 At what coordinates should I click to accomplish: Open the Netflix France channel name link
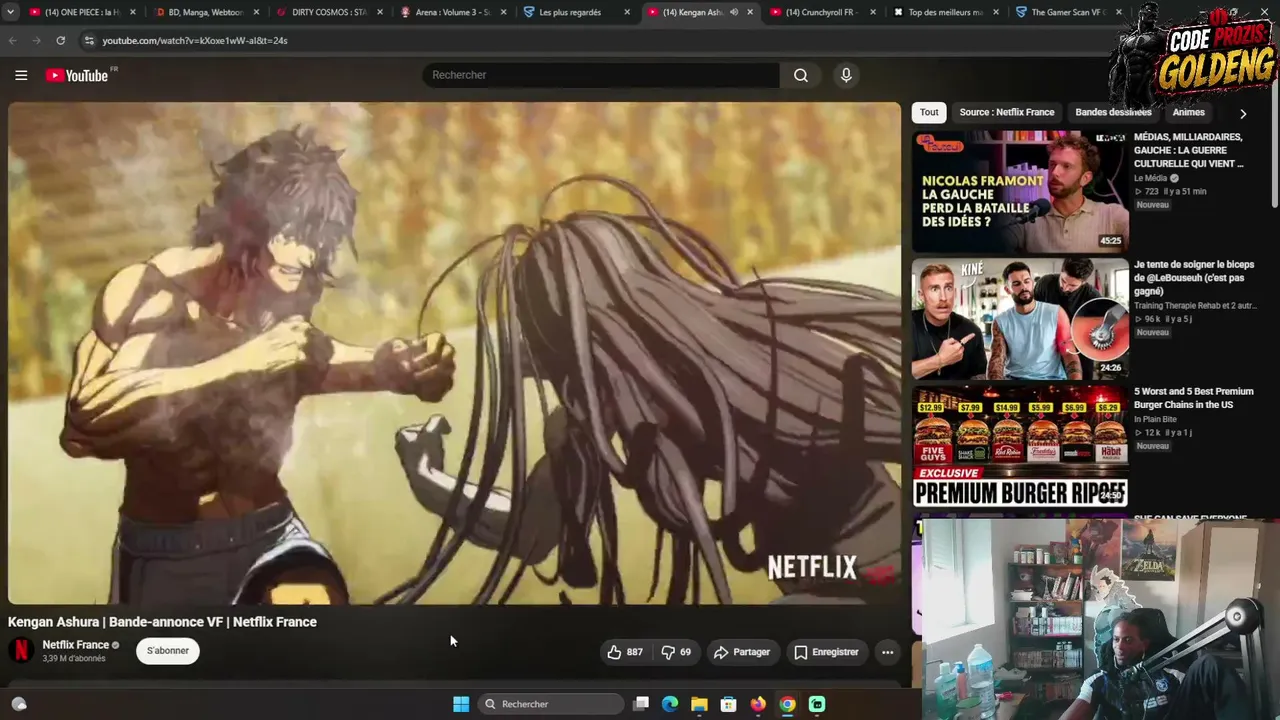[x=75, y=645]
